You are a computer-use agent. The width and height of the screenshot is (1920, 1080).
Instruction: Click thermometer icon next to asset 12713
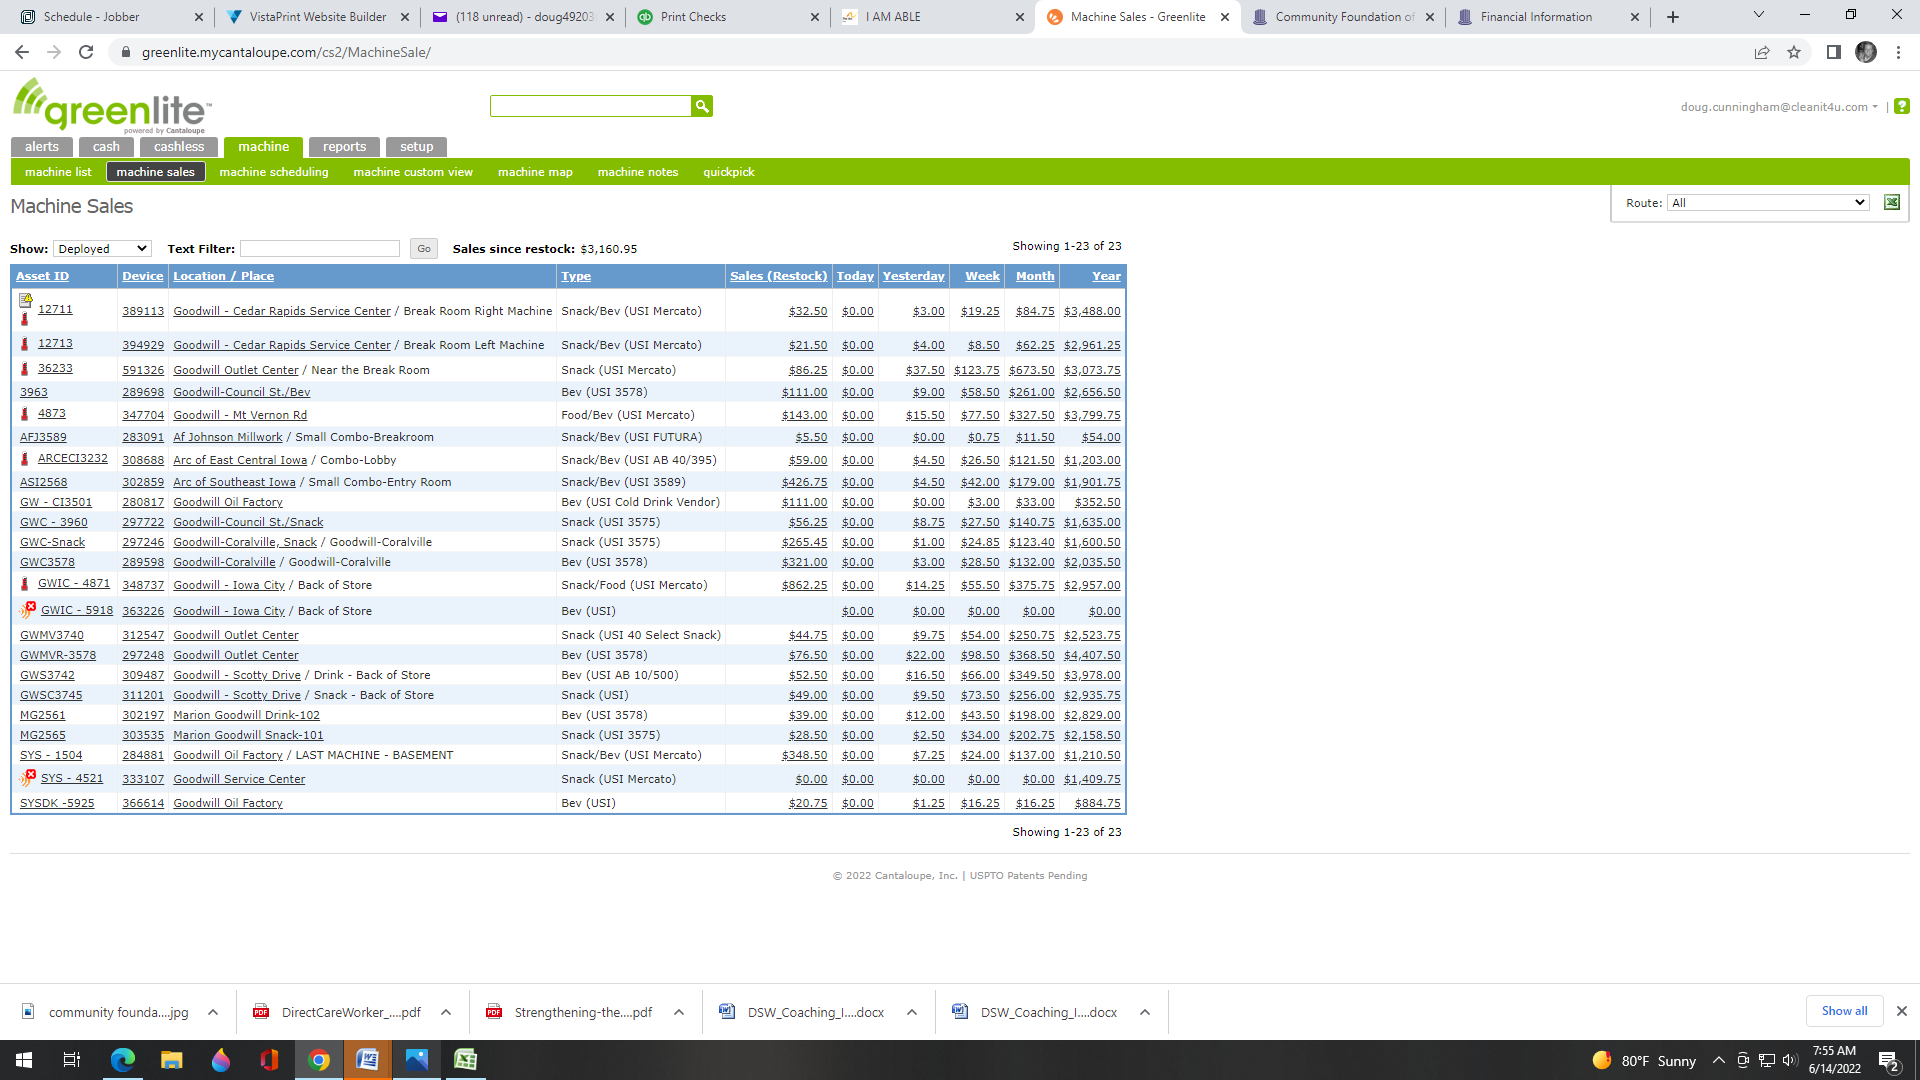(x=25, y=344)
